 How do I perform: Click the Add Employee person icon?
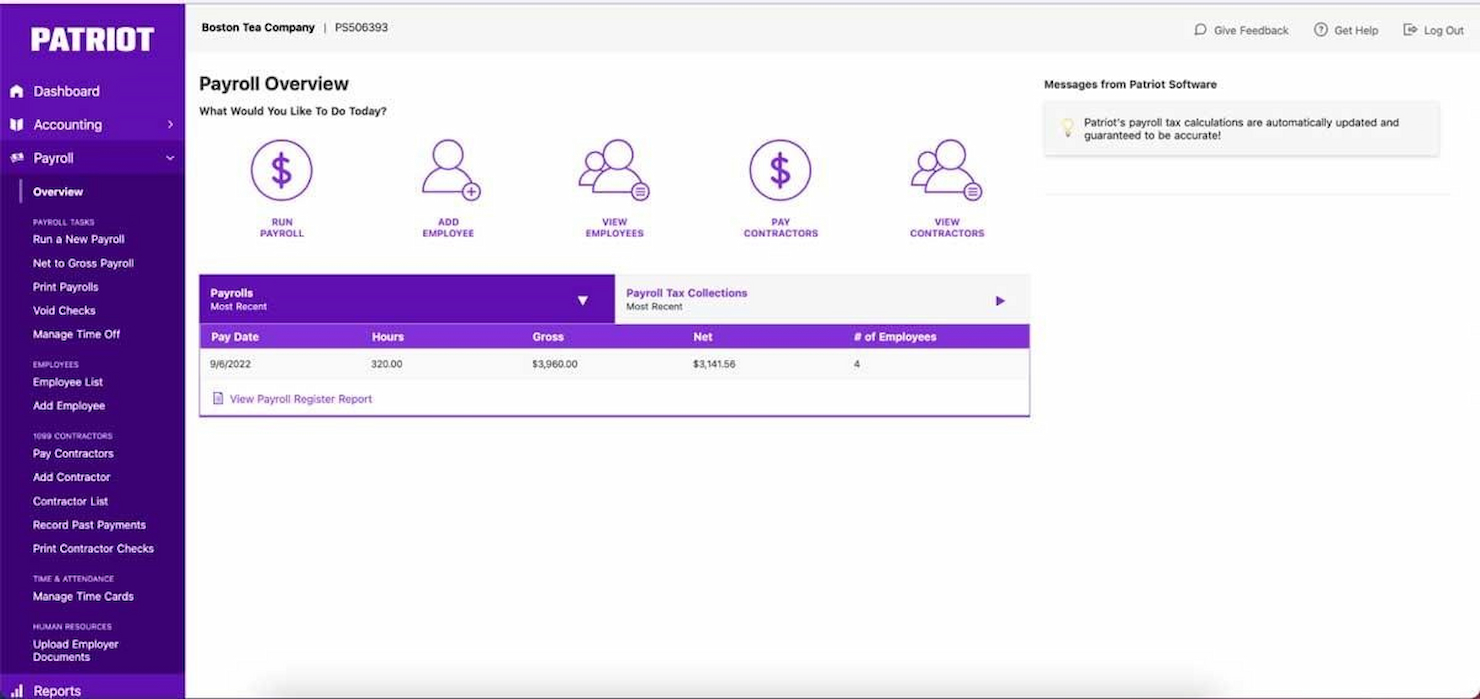pyautogui.click(x=450, y=170)
